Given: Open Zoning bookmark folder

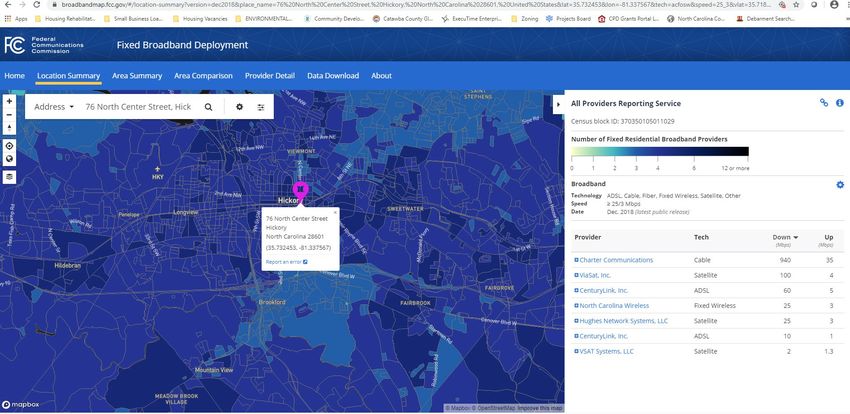Looking at the screenshot, I should pyautogui.click(x=525, y=18).
